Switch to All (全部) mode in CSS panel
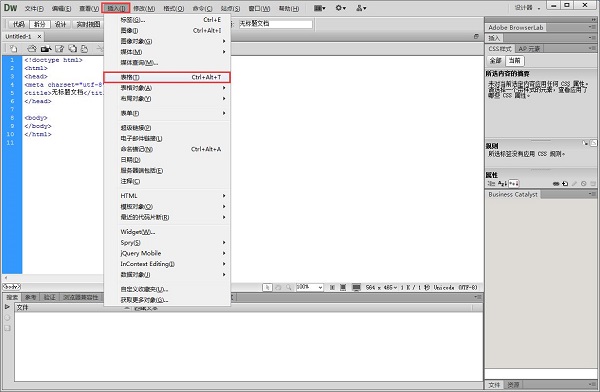The image size is (600, 392). point(495,60)
